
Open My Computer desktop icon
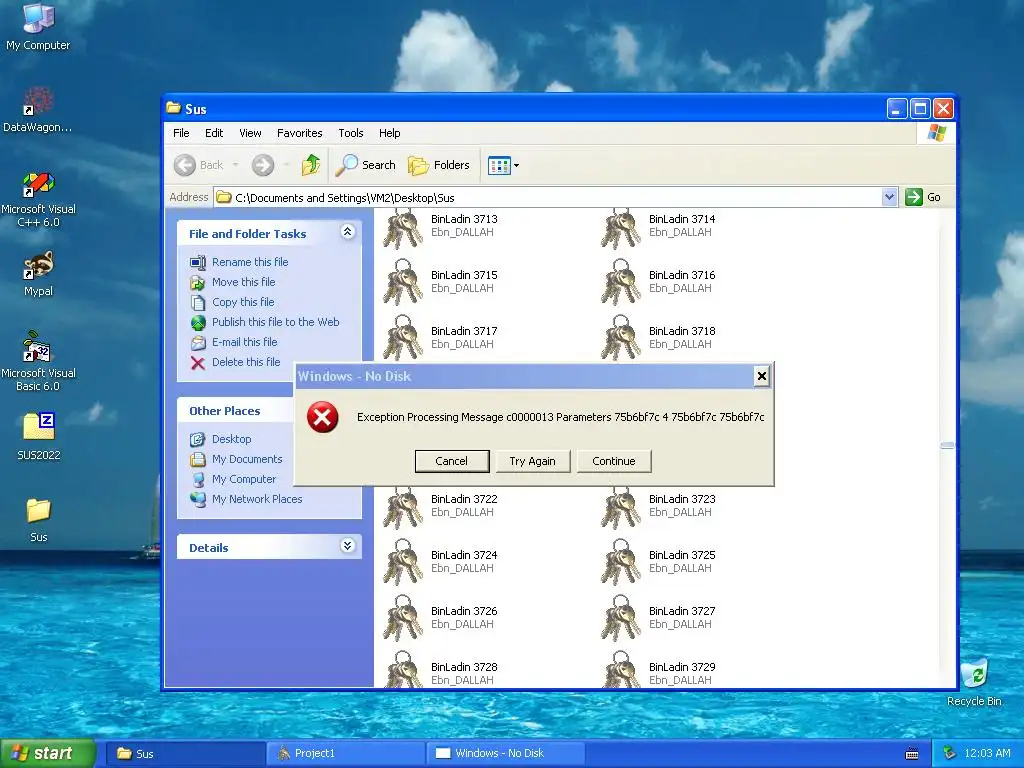tap(38, 26)
